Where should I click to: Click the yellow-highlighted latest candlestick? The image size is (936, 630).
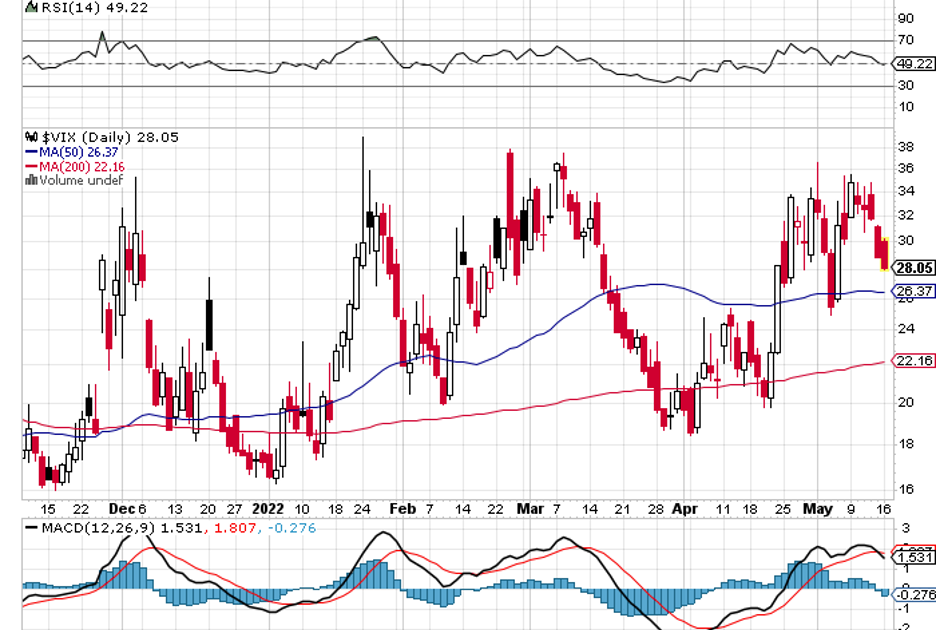884,253
